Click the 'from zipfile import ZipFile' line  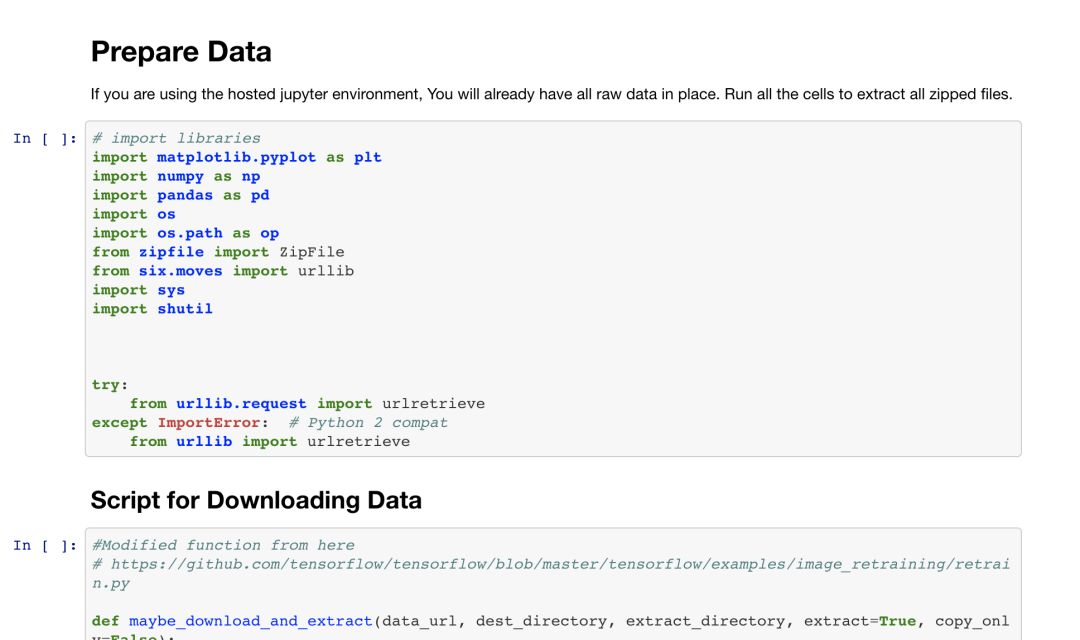218,252
